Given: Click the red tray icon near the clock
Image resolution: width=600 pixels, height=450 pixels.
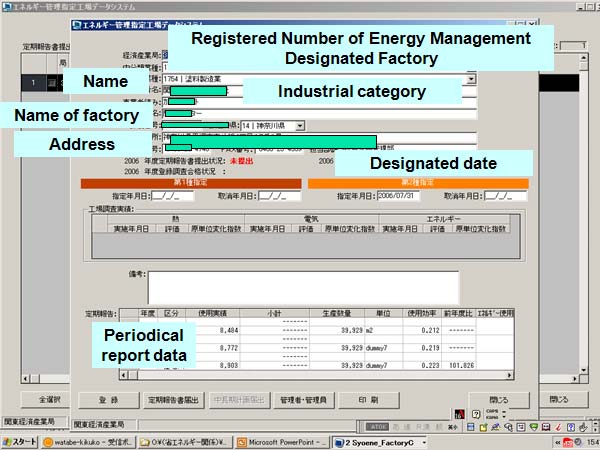Looking at the screenshot, I should tap(568, 443).
